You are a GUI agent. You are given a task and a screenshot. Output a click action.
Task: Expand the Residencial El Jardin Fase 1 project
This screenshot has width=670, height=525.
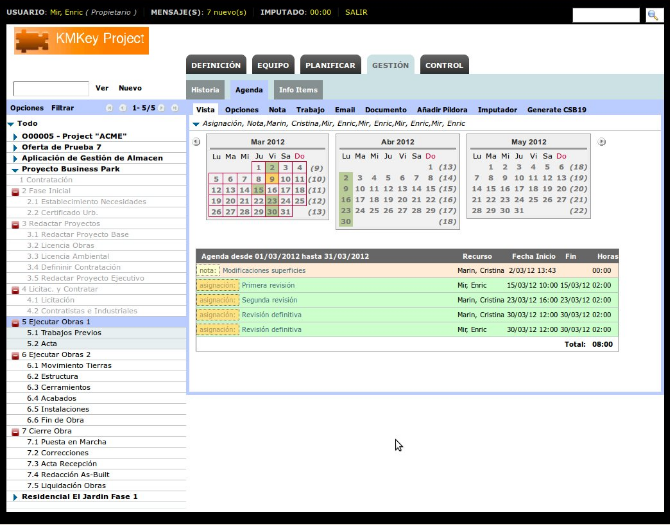[15, 497]
